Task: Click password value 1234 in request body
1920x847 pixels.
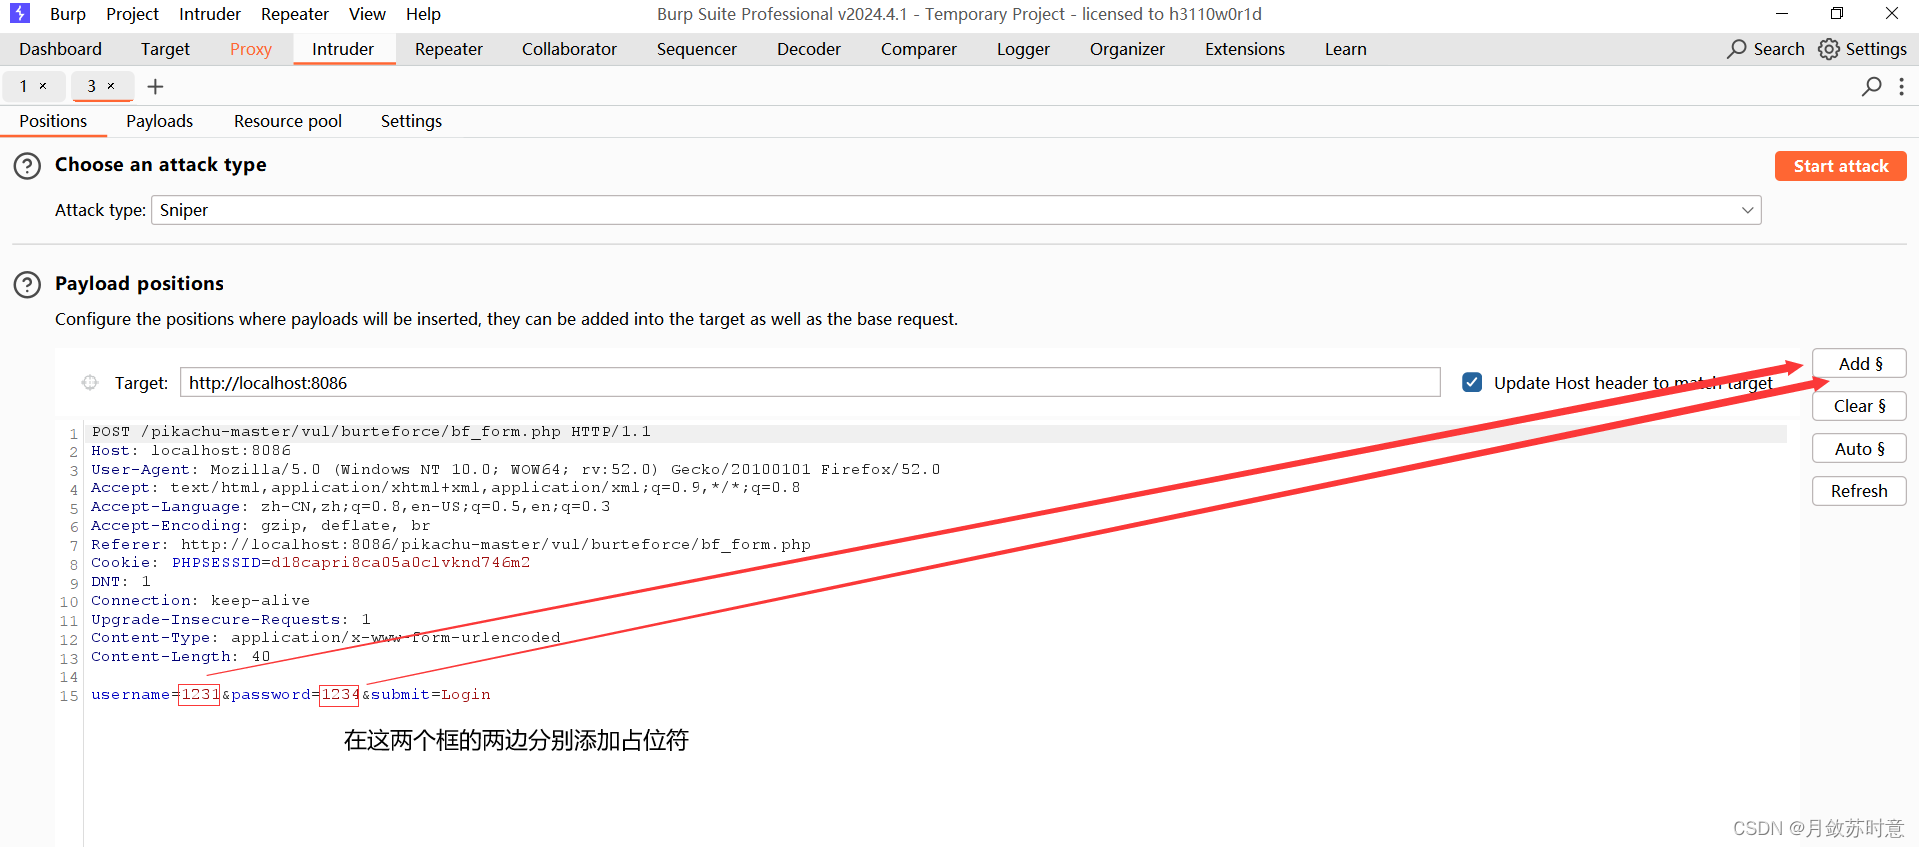Action: tap(340, 694)
